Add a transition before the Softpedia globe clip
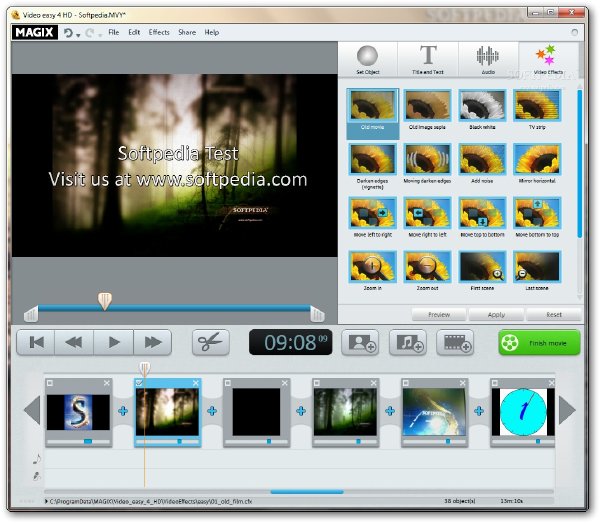The width and height of the screenshot is (600, 523). pos(390,411)
